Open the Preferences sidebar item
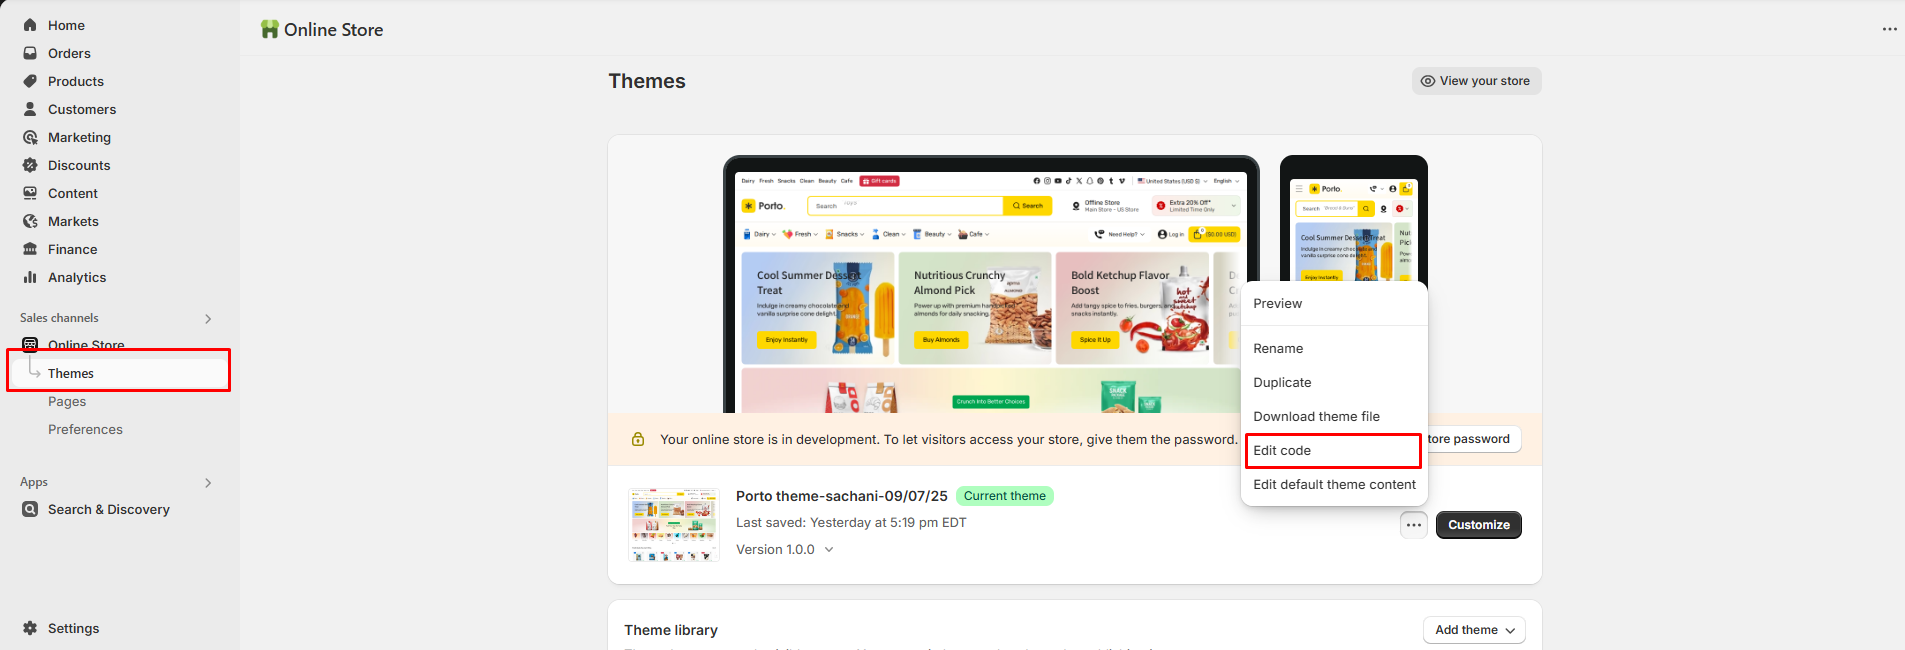Image resolution: width=1905 pixels, height=650 pixels. pyautogui.click(x=85, y=429)
